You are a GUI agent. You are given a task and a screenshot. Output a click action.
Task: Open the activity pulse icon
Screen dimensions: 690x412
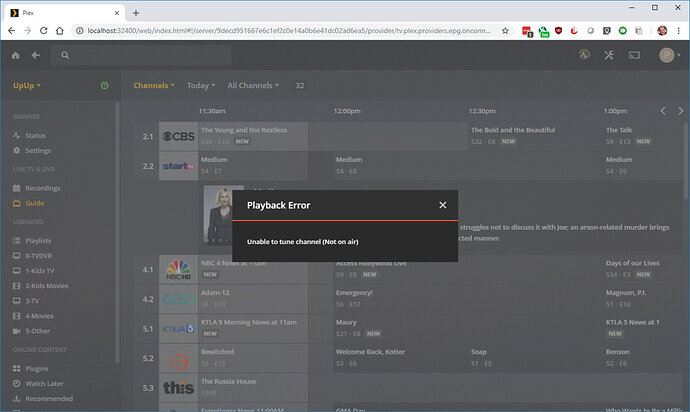point(584,55)
